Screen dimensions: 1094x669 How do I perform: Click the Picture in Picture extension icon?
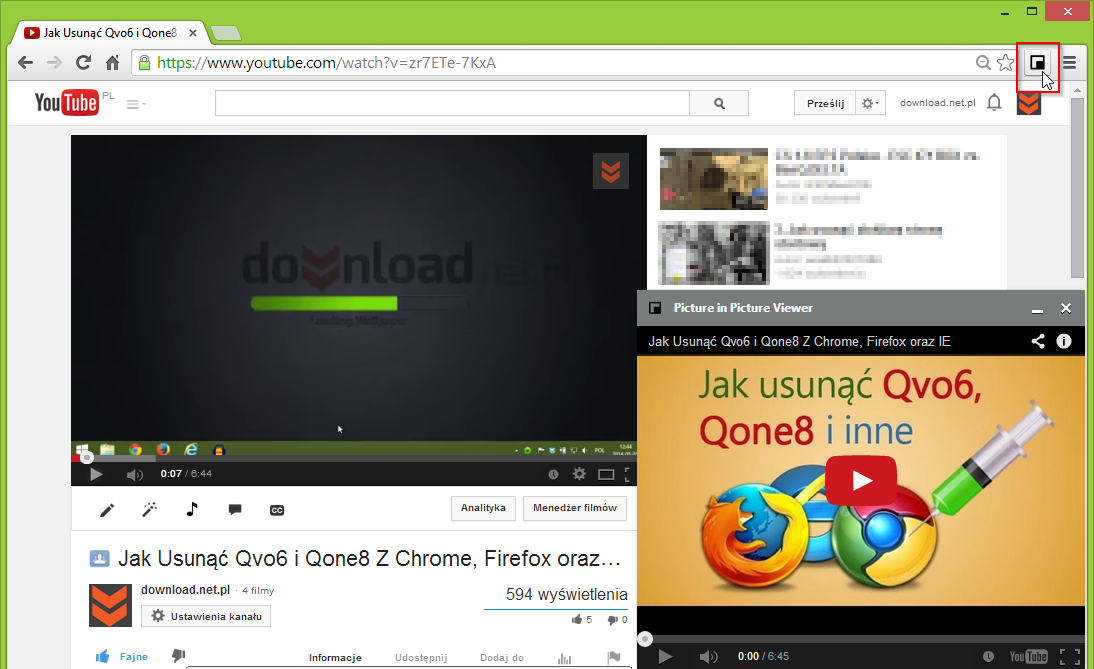click(x=1037, y=63)
